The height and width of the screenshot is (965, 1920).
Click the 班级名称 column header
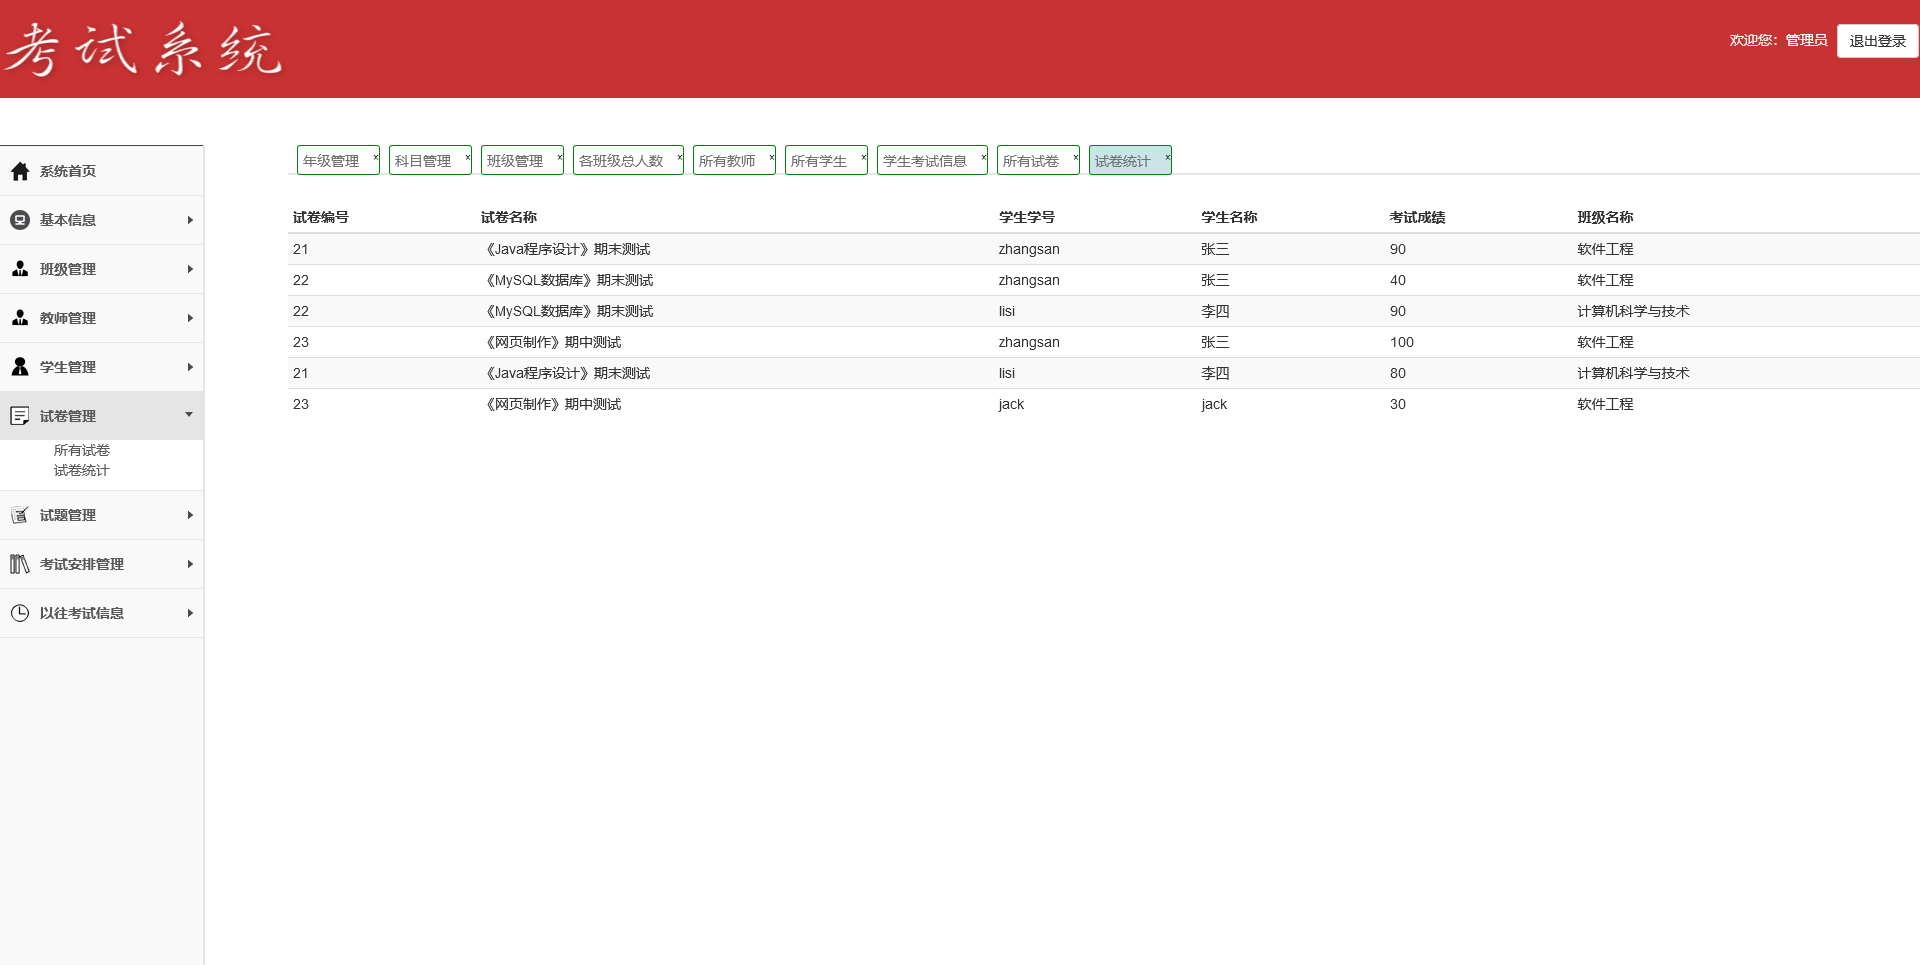click(x=1606, y=217)
